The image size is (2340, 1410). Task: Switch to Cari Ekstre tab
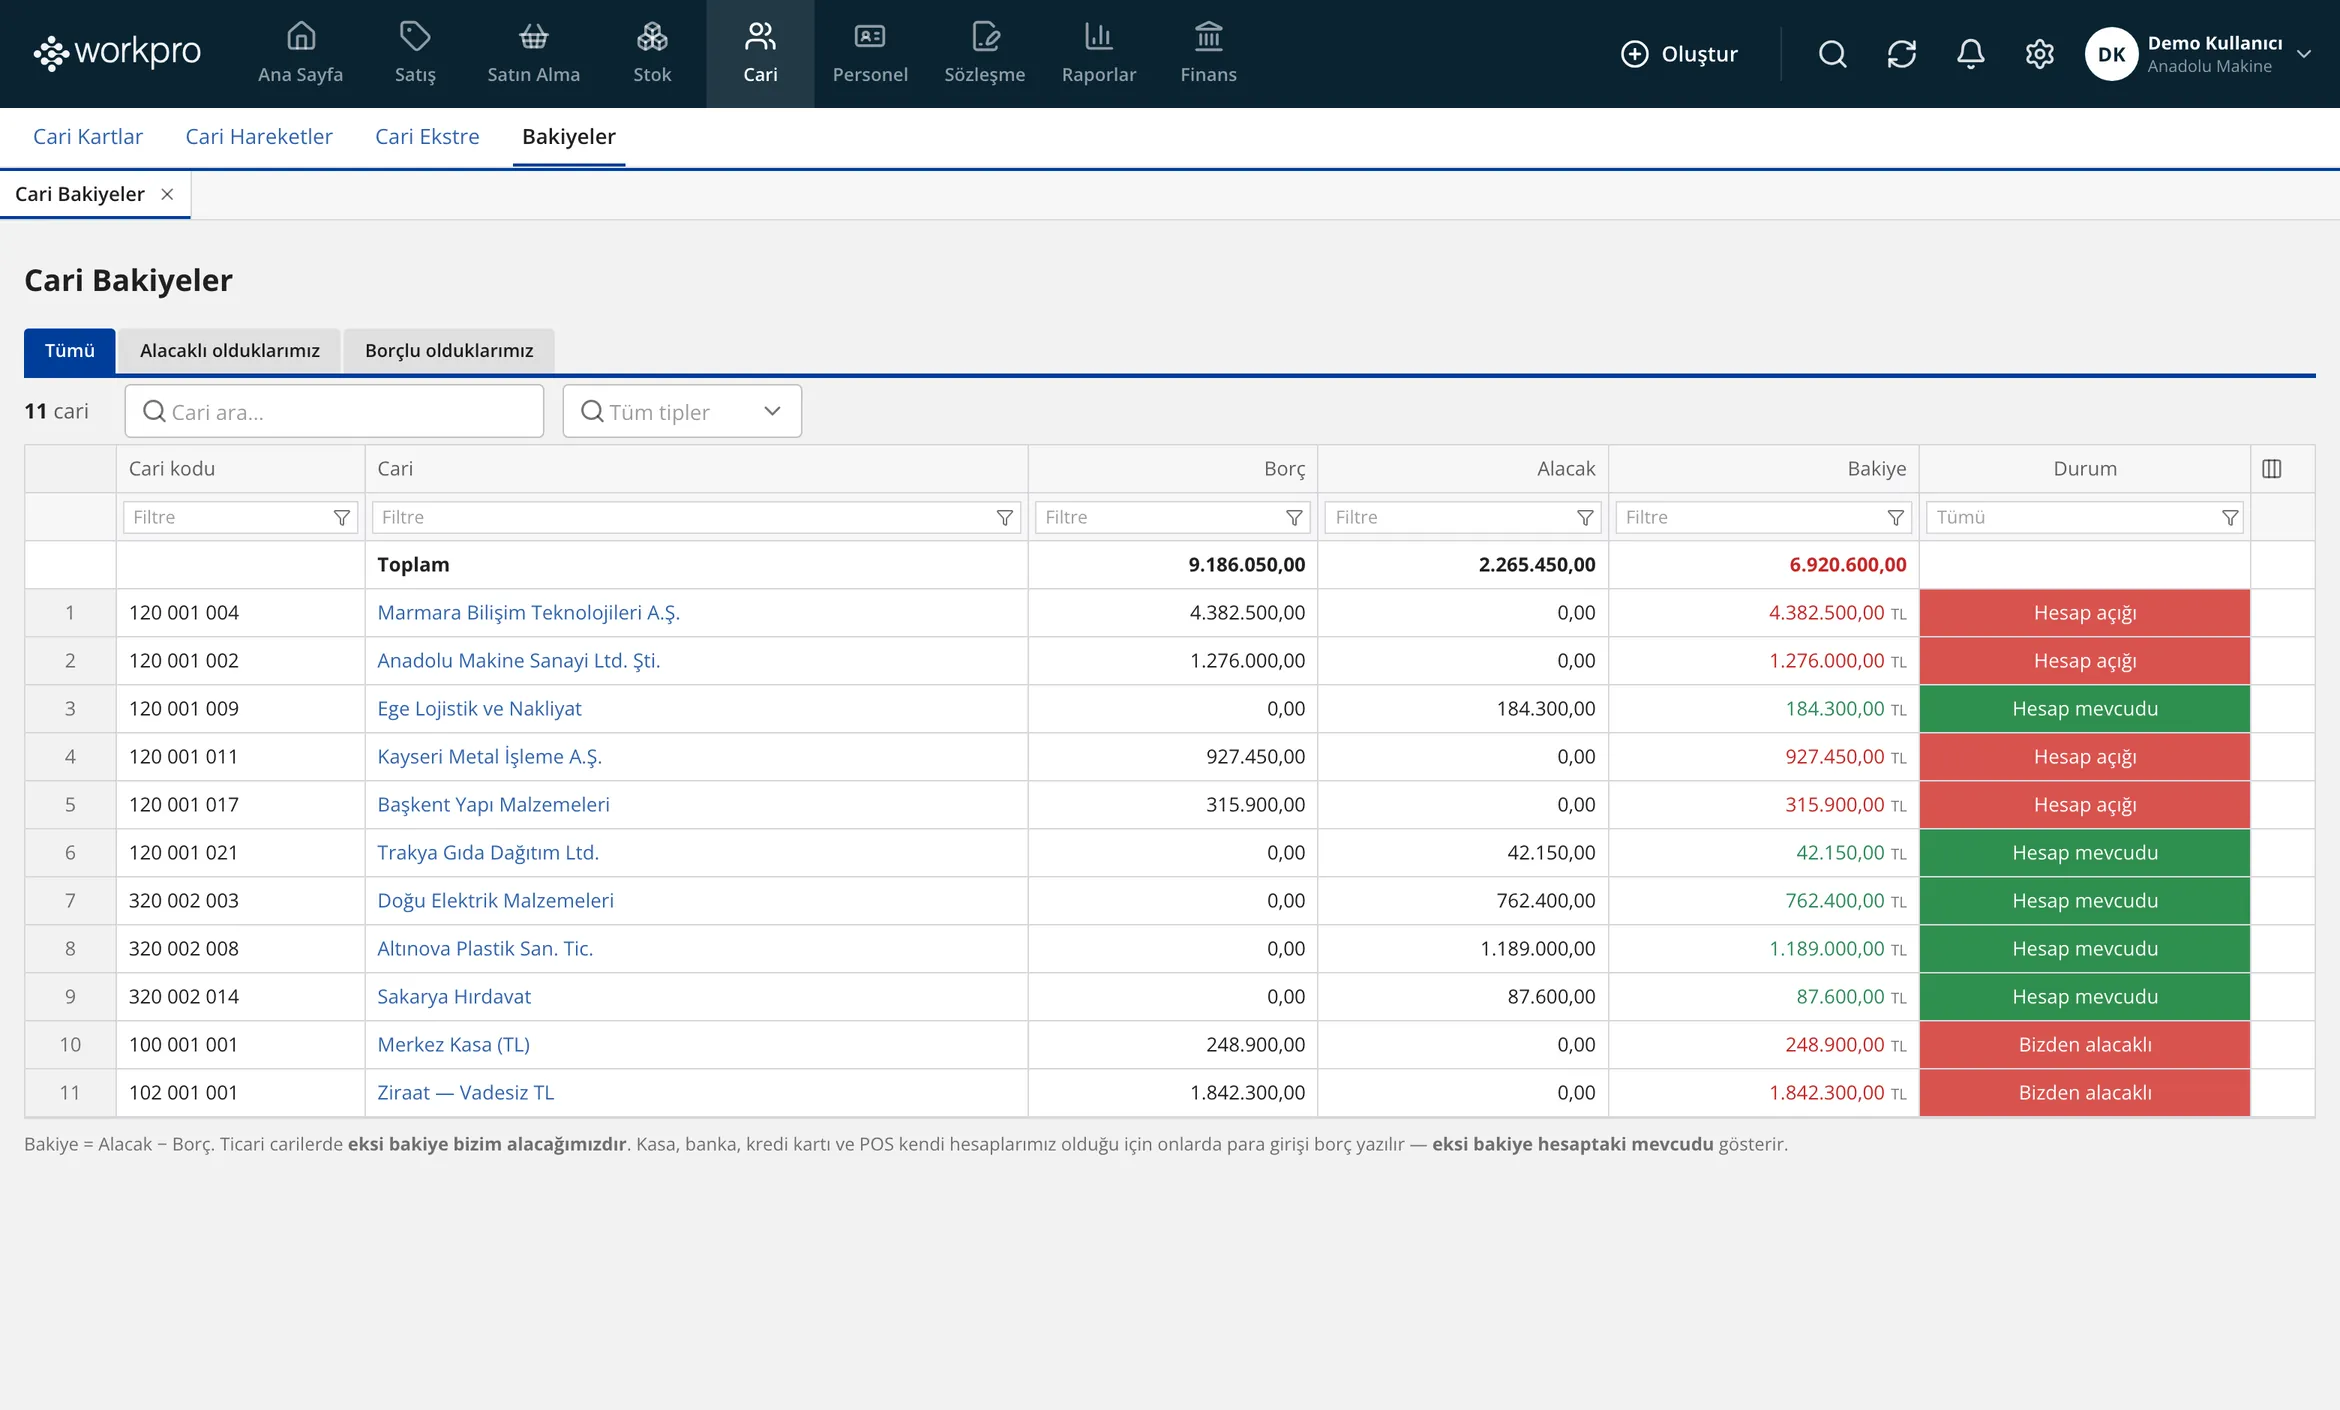pyautogui.click(x=427, y=136)
